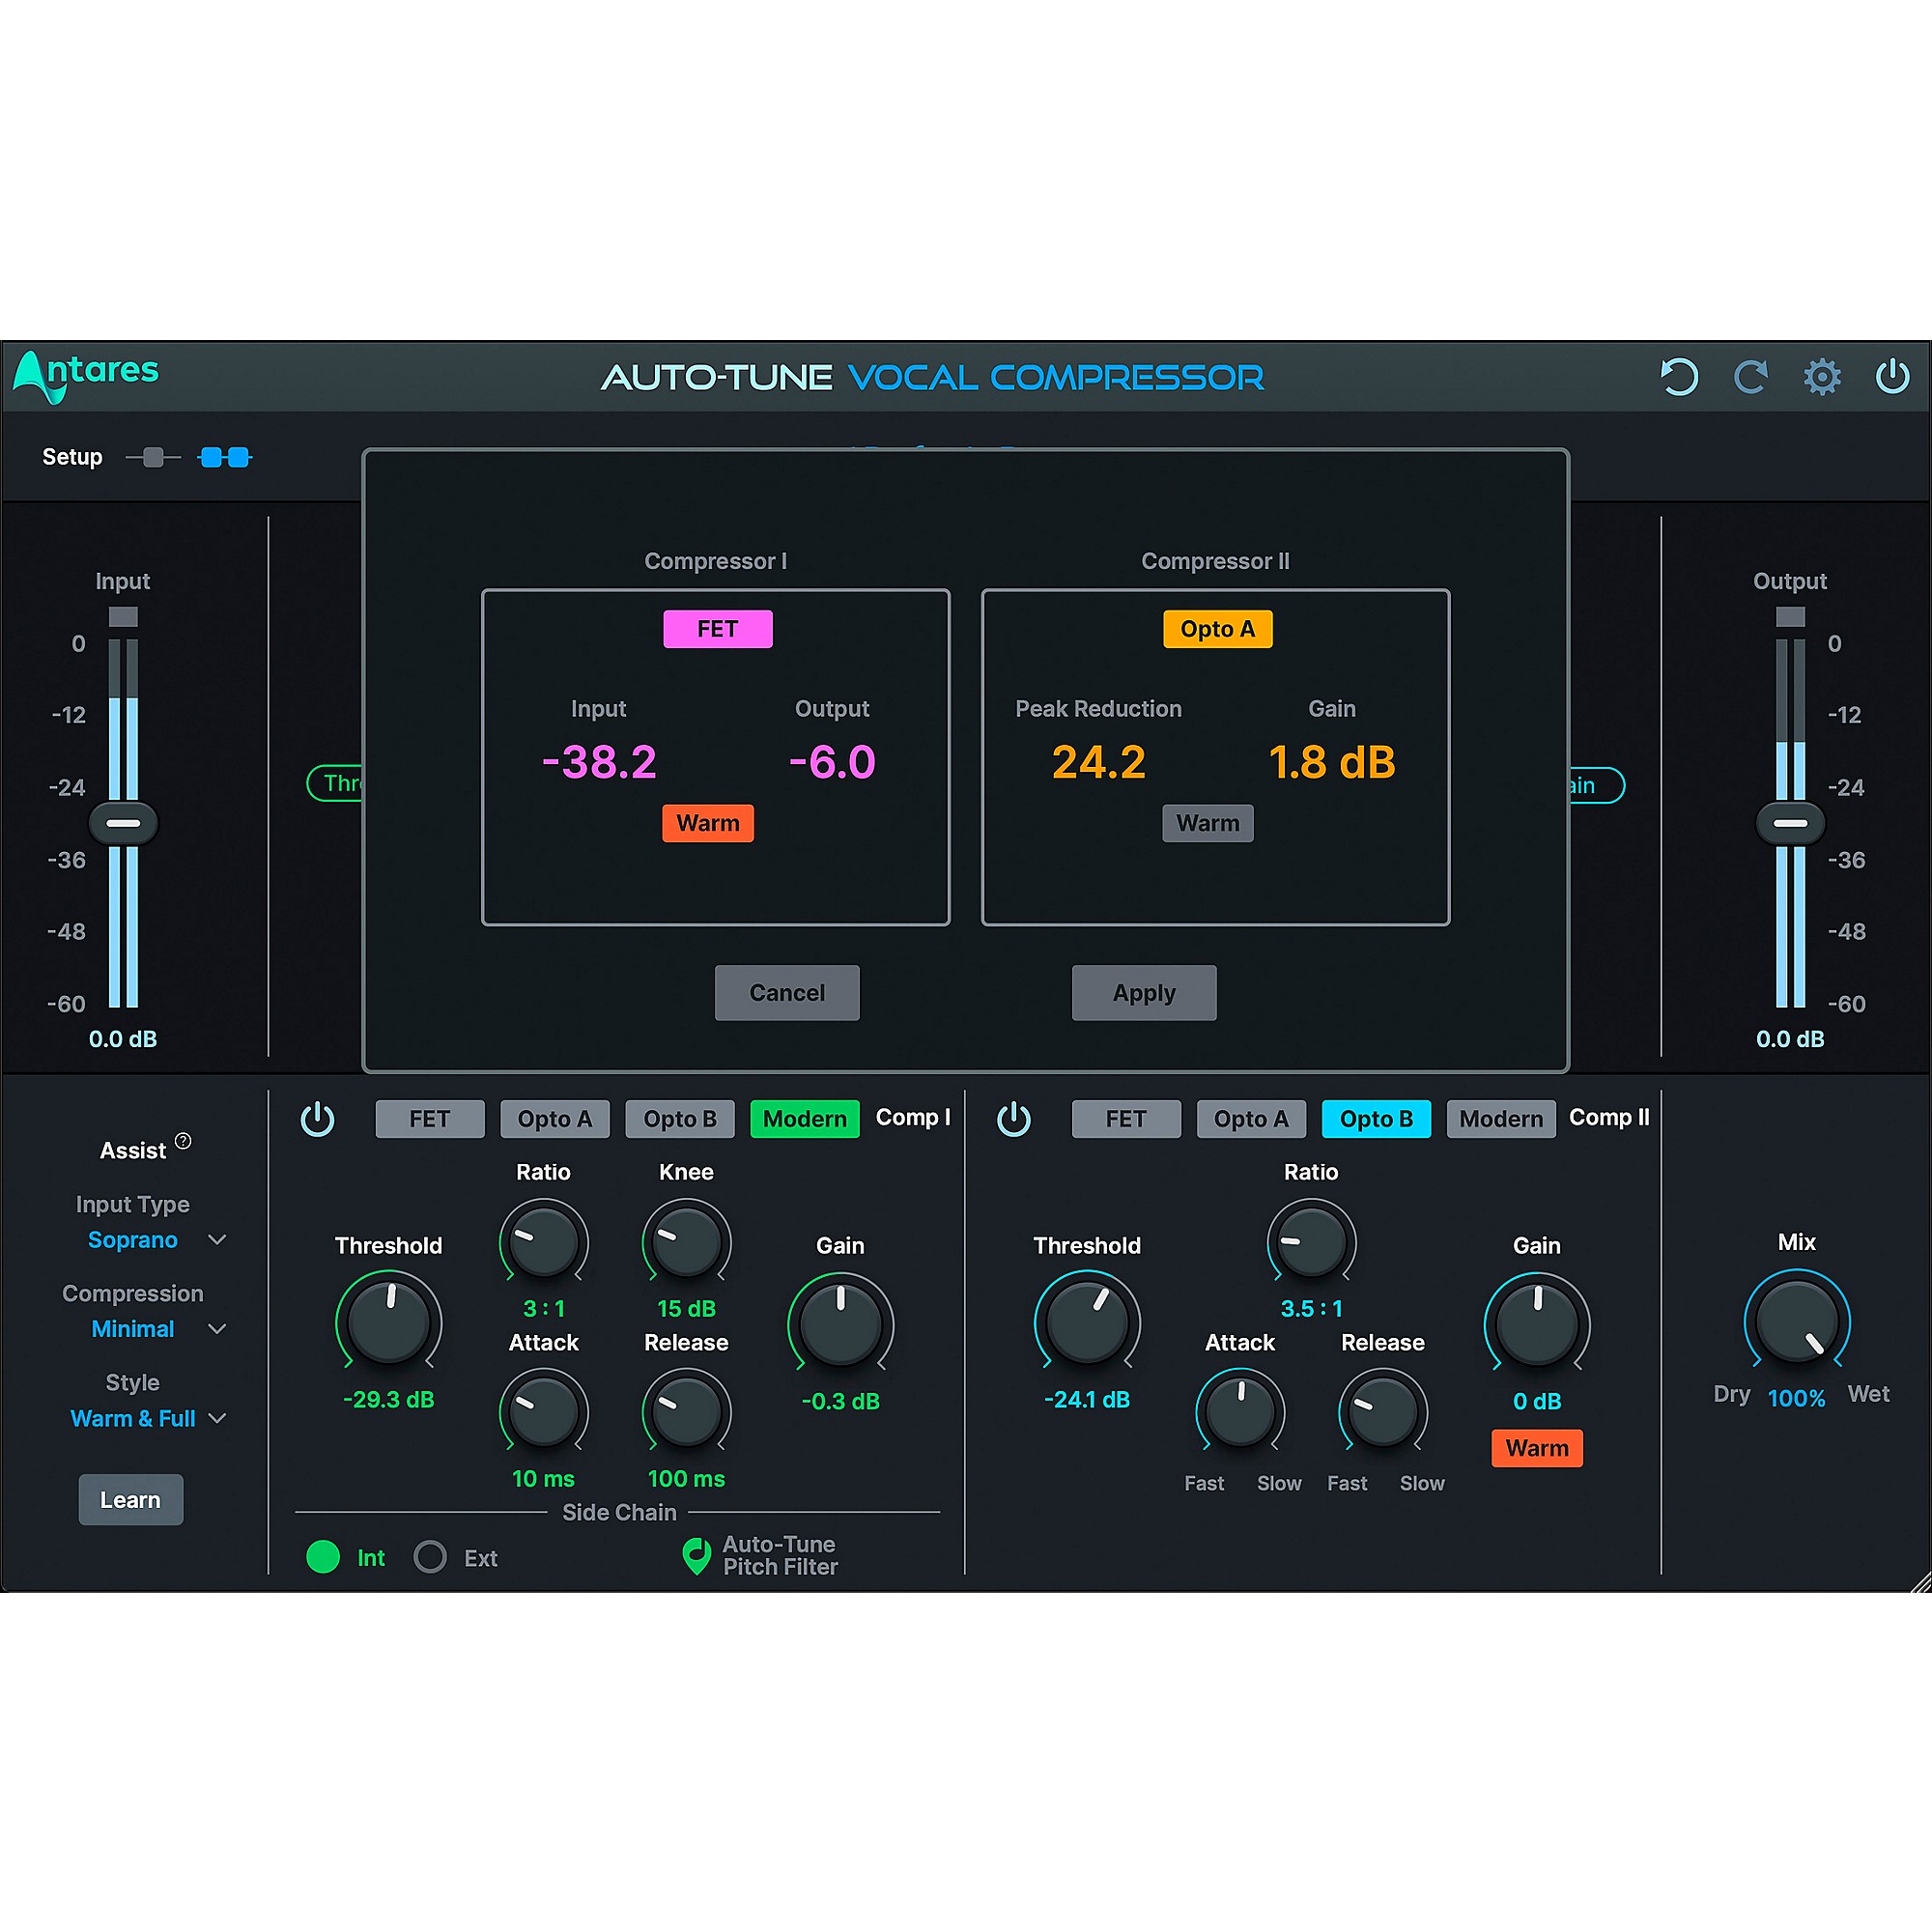Toggle Warm button under Comp II Gain

tap(1537, 1448)
